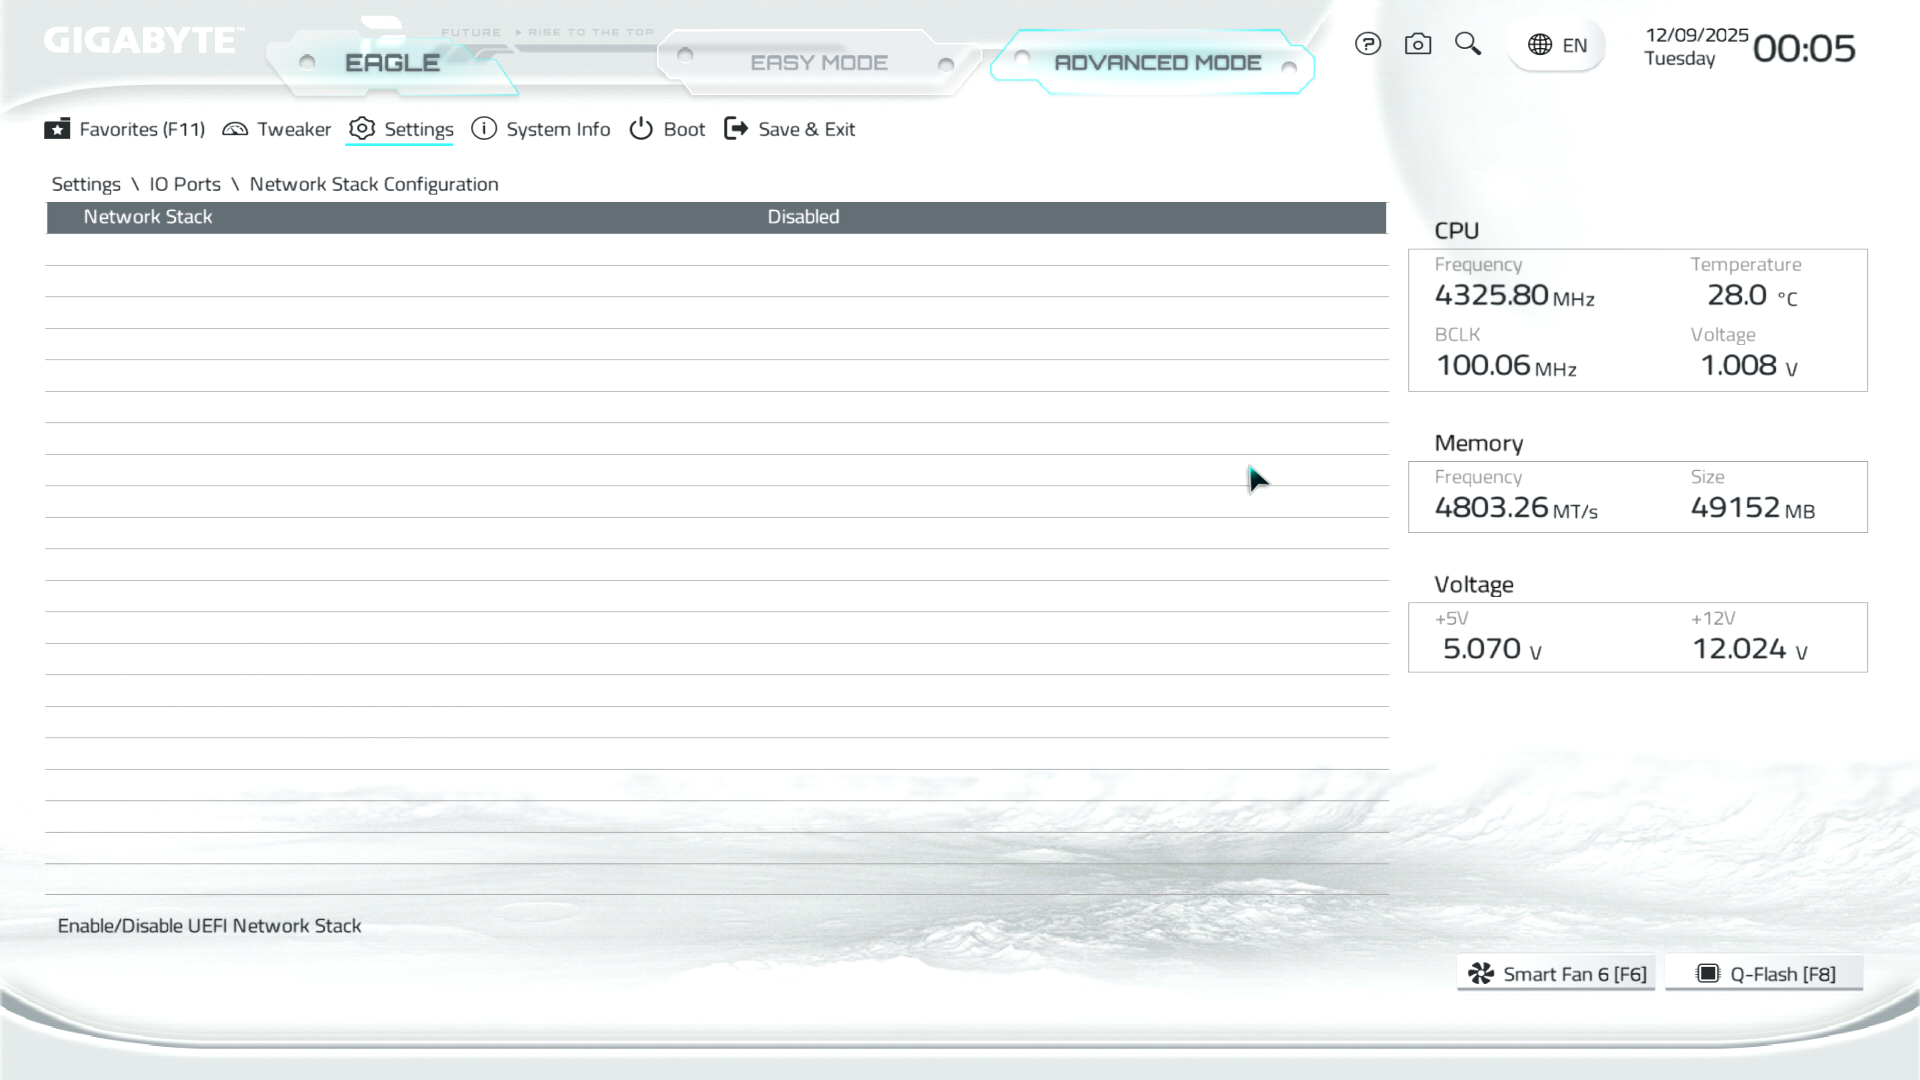This screenshot has width=1920, height=1080.
Task: Click the Save & Exit arrow icon
Action: (x=736, y=129)
